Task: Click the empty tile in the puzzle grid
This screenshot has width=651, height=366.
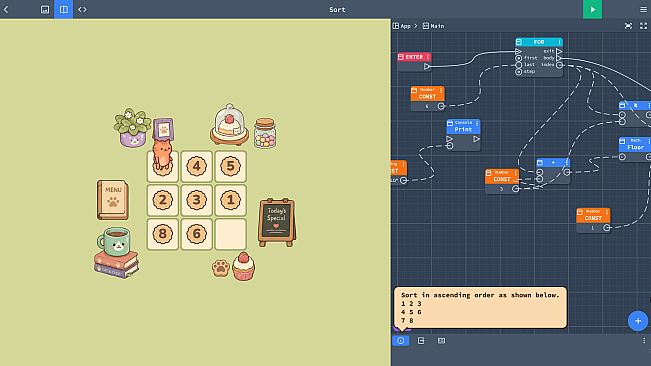Action: click(230, 234)
